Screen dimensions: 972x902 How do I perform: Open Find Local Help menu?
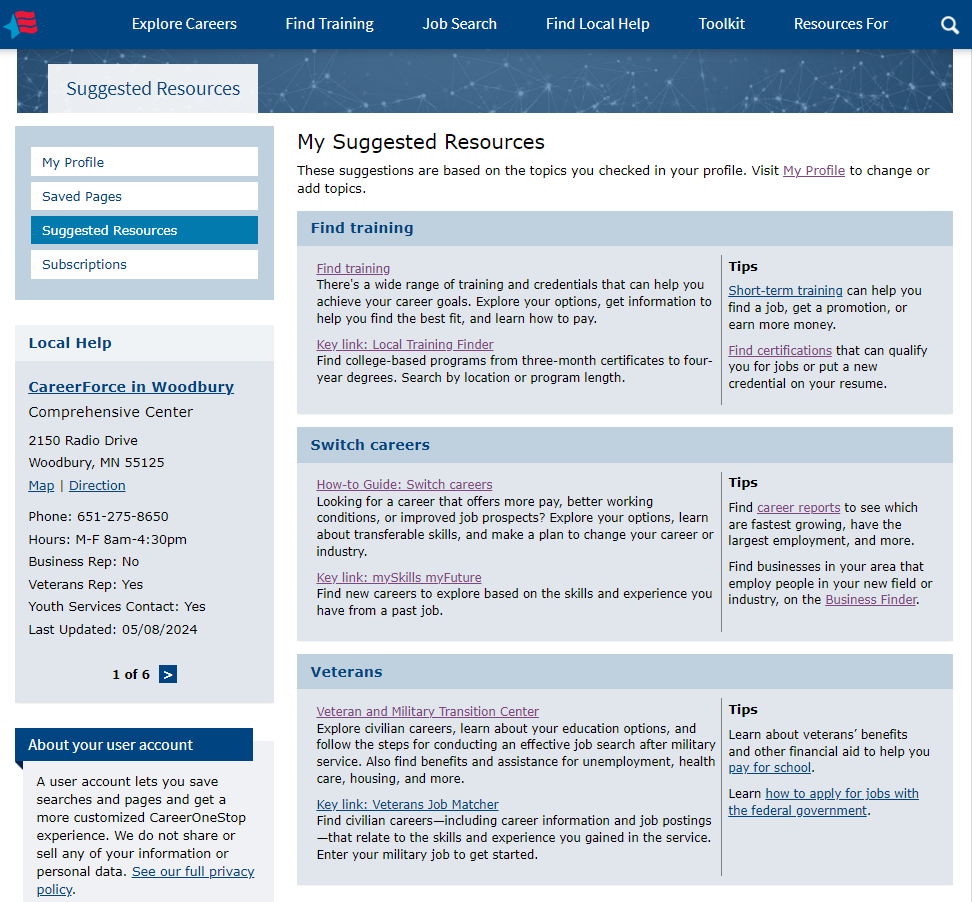click(x=598, y=24)
